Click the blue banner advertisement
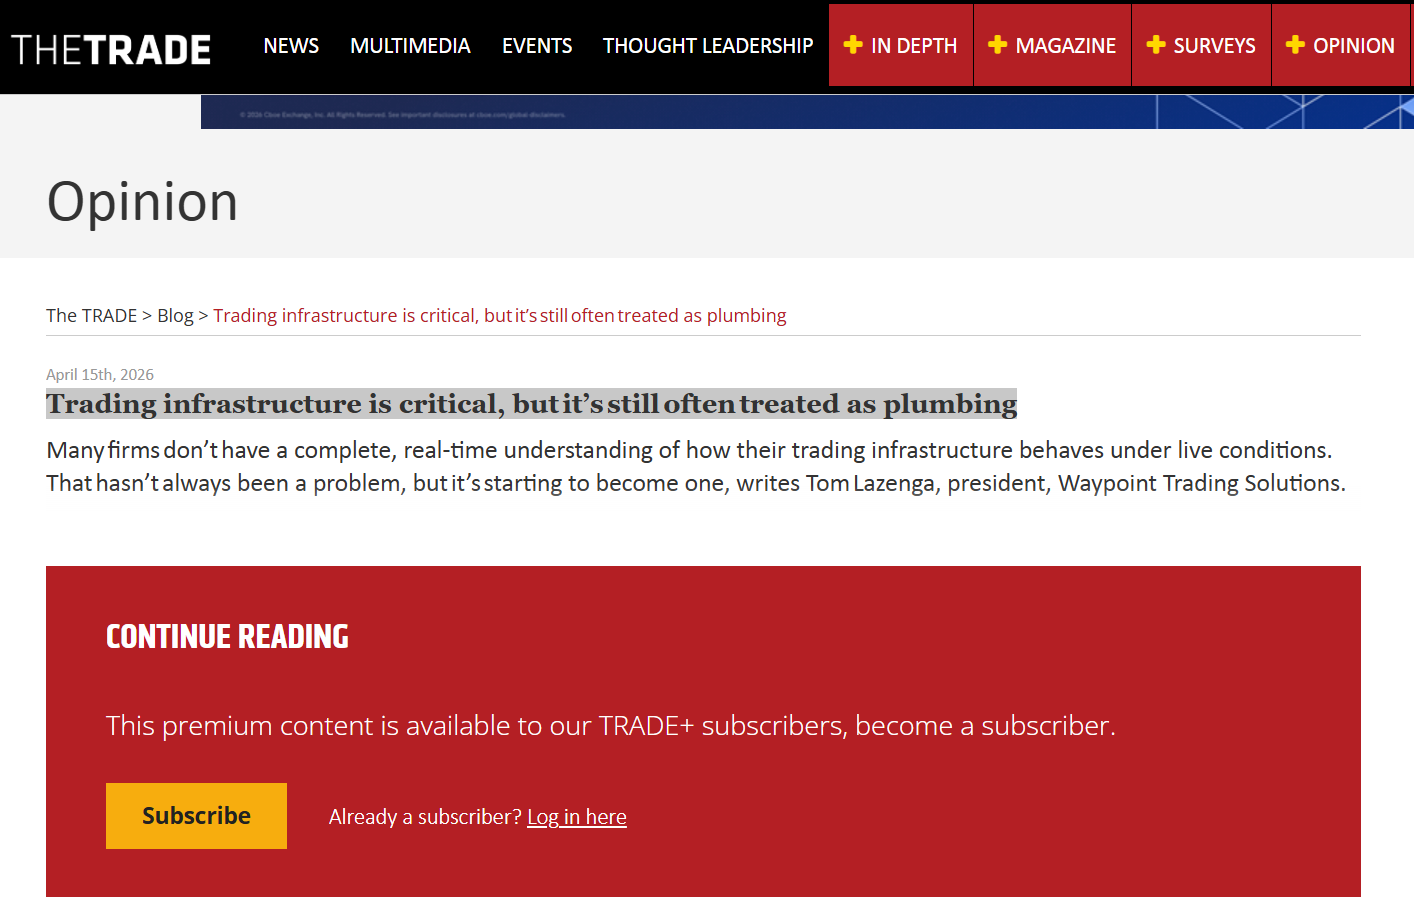 tap(806, 112)
